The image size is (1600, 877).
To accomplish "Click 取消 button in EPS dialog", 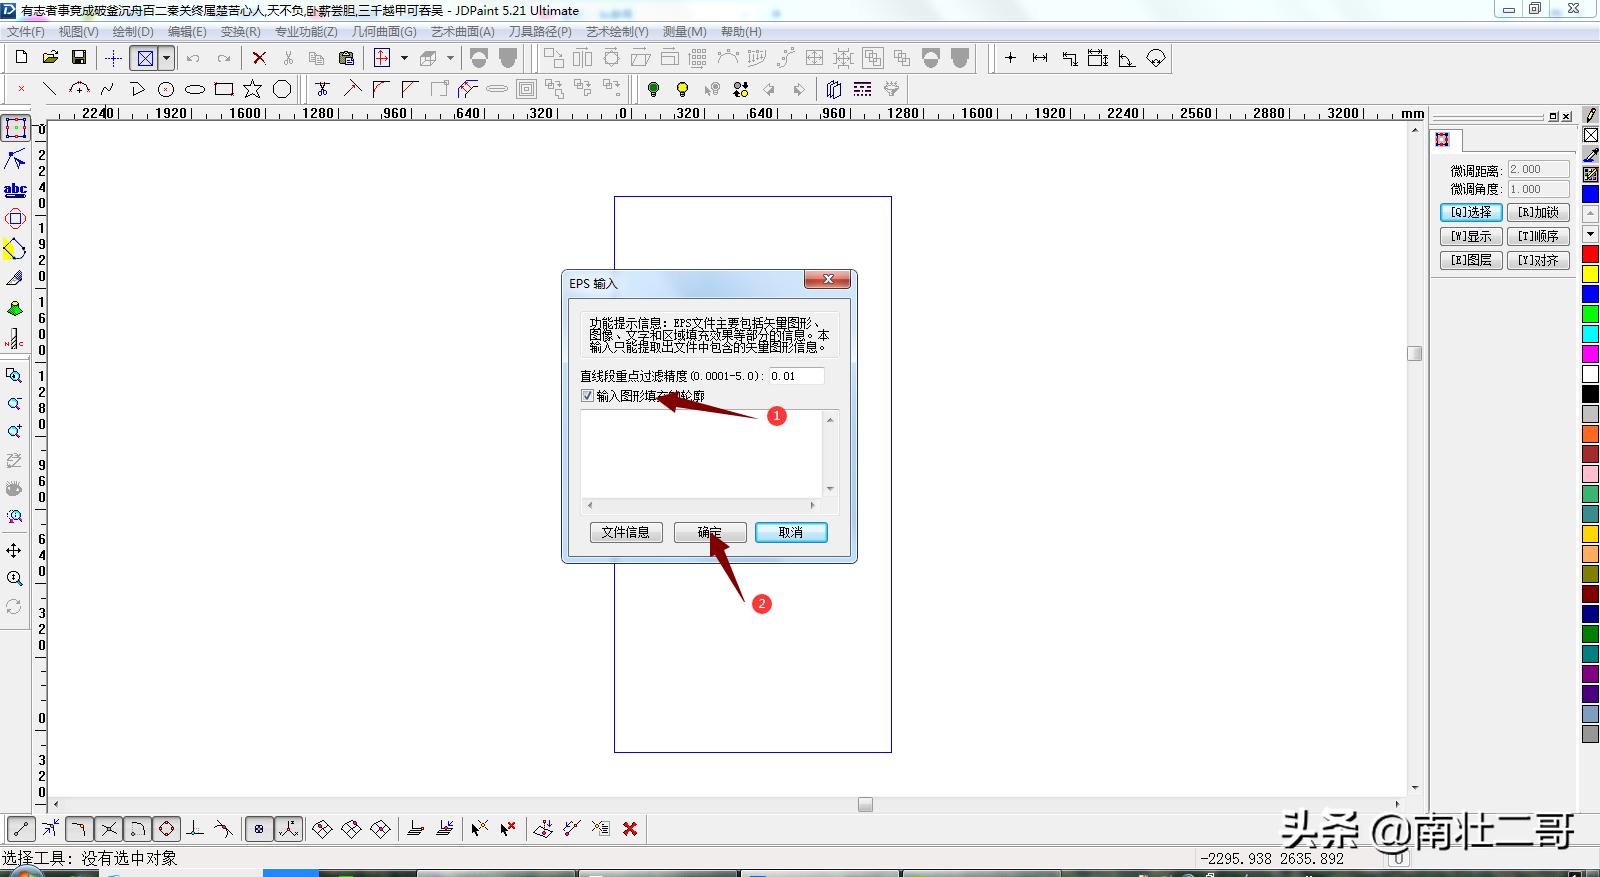I will [791, 532].
